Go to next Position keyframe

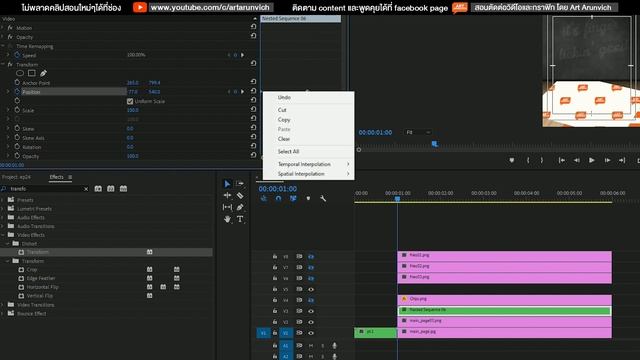coord(242,91)
